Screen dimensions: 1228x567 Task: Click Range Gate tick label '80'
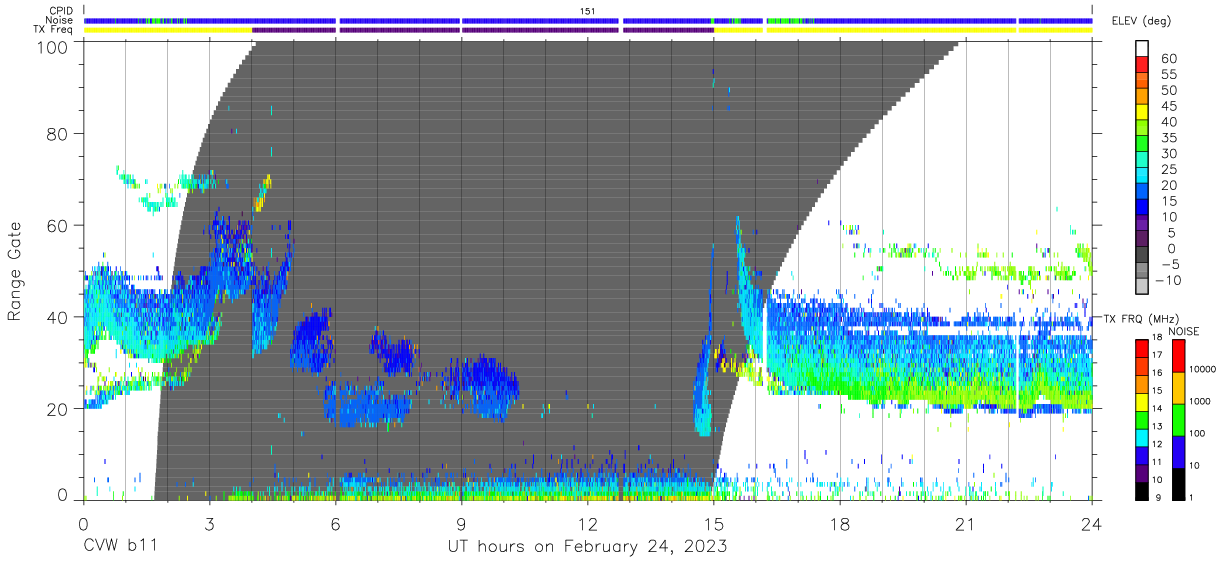click(59, 133)
